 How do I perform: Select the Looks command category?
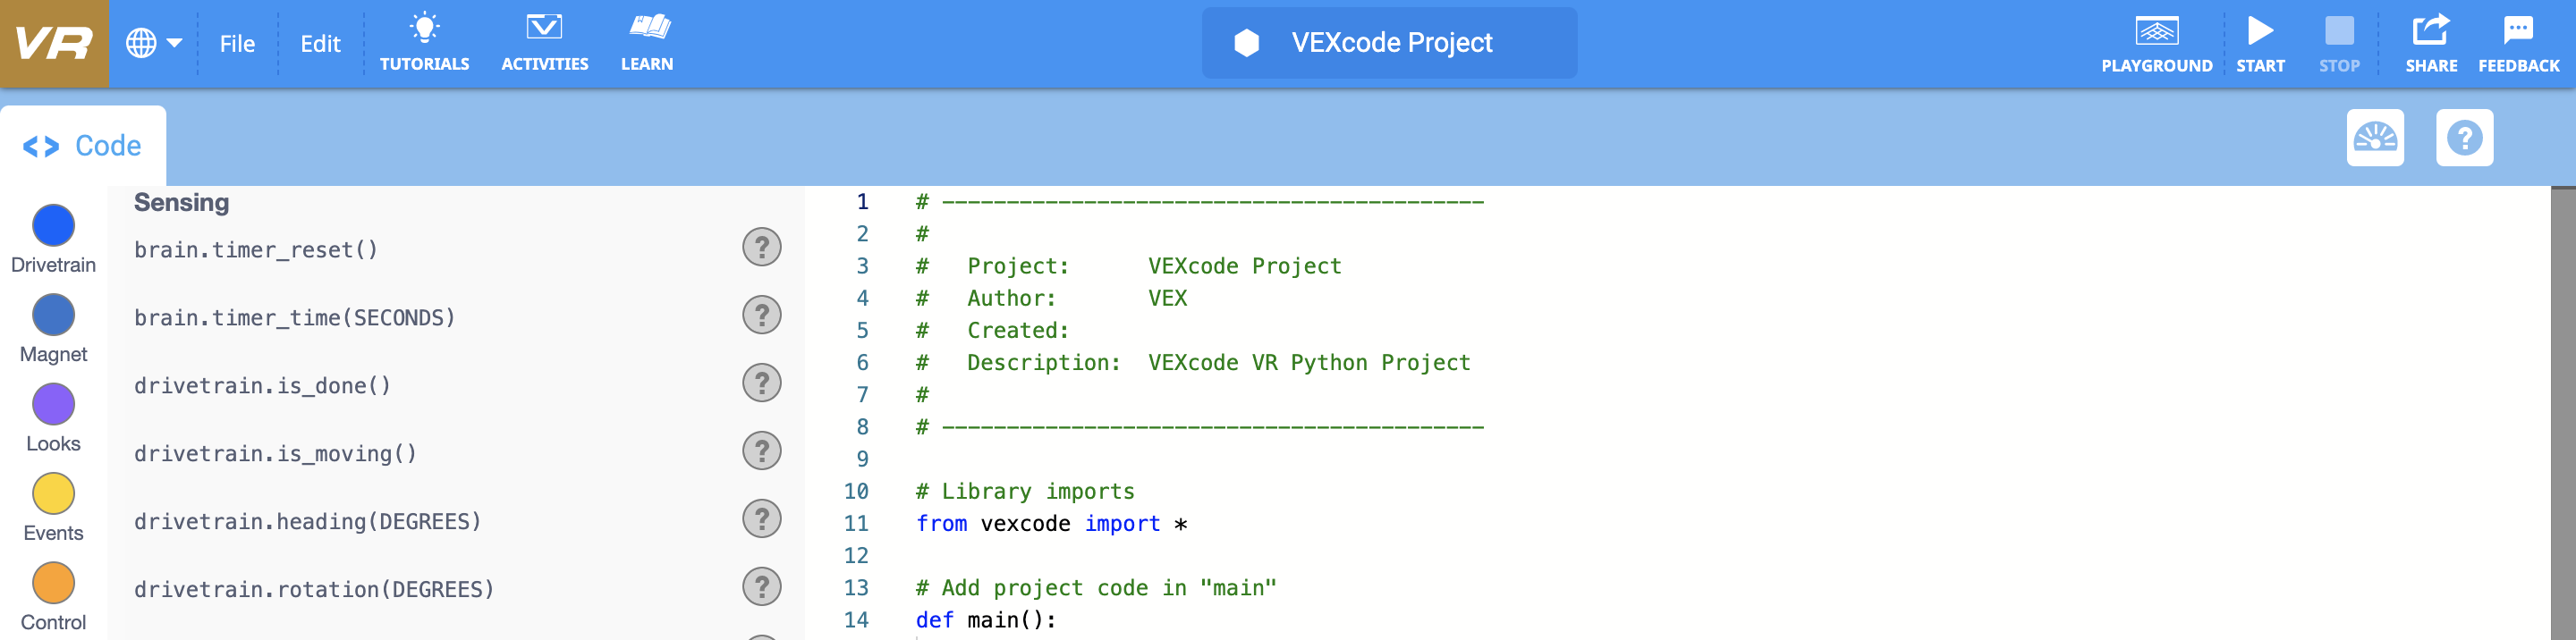click(53, 404)
